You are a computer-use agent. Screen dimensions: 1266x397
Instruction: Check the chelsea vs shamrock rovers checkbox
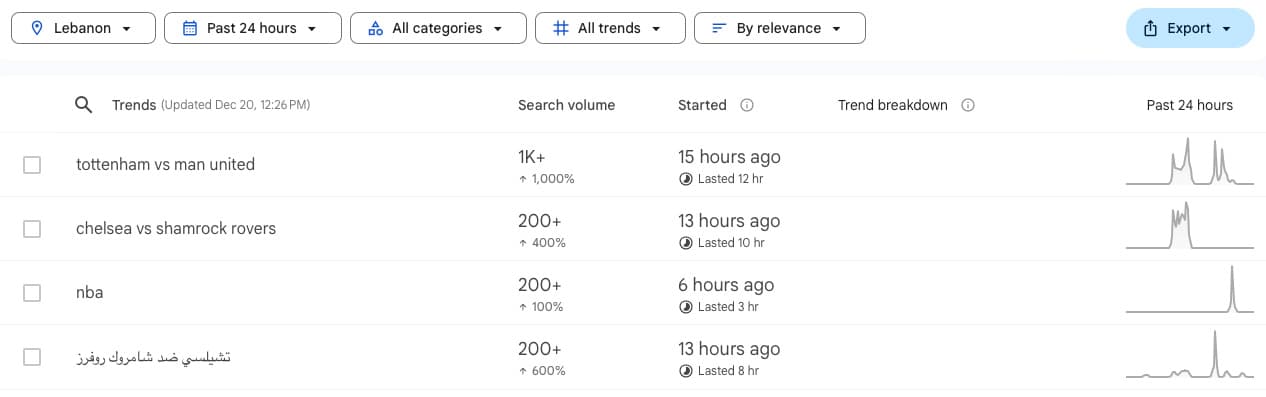(32, 229)
